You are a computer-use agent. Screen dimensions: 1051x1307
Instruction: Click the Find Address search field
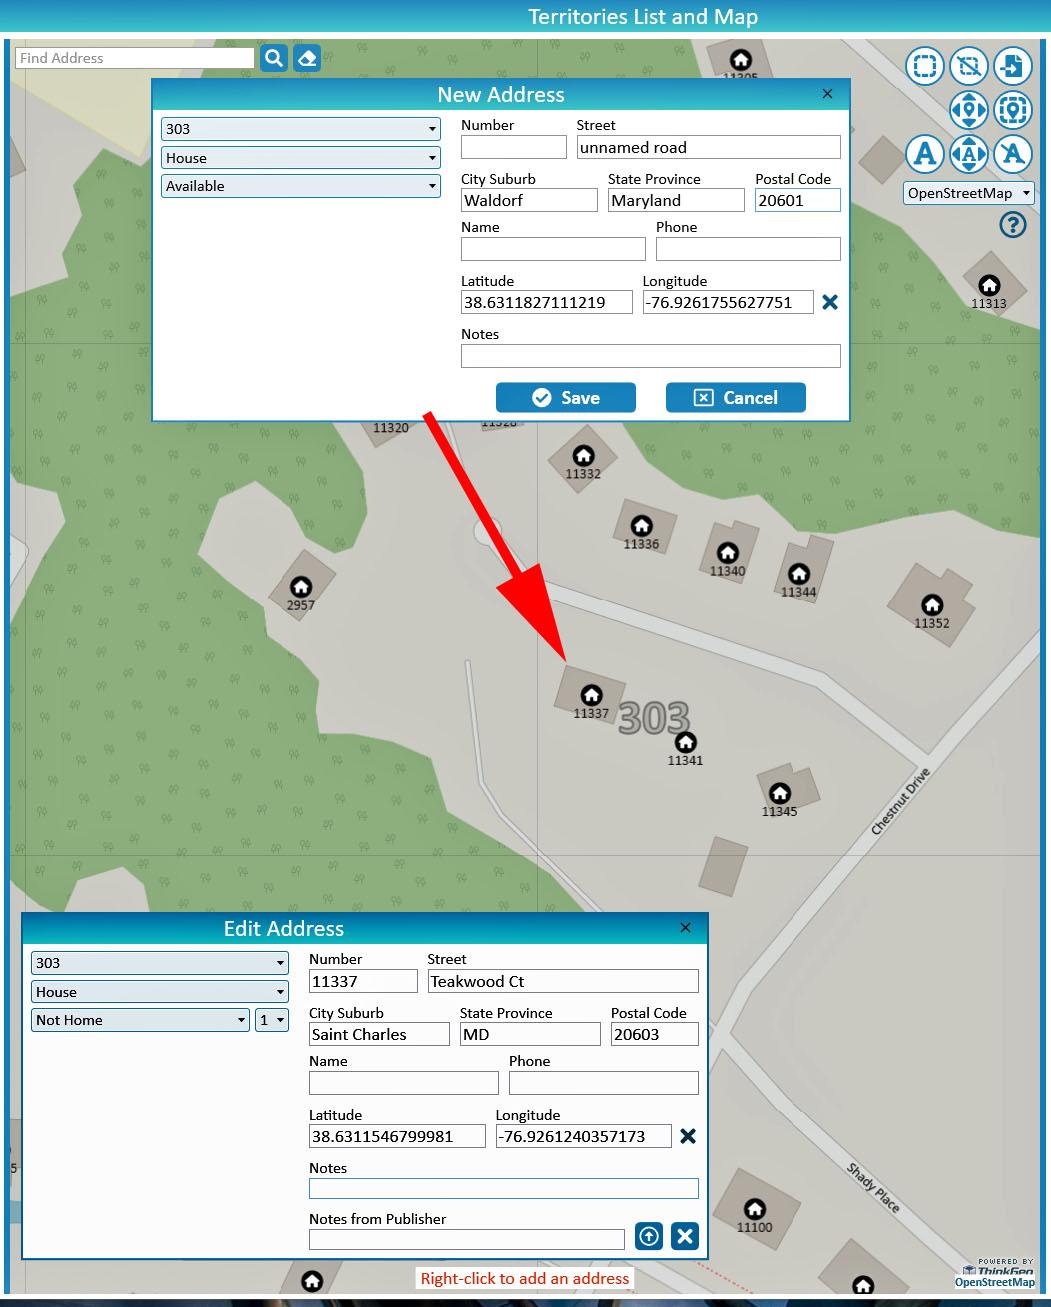[x=135, y=58]
